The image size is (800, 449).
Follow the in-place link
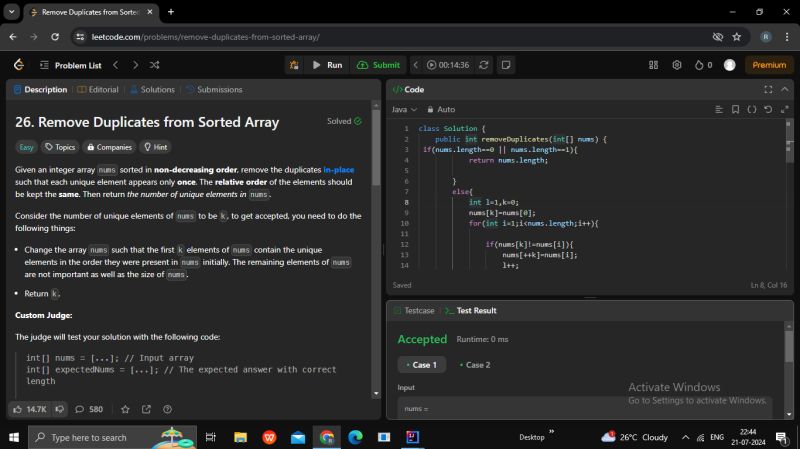pos(339,169)
